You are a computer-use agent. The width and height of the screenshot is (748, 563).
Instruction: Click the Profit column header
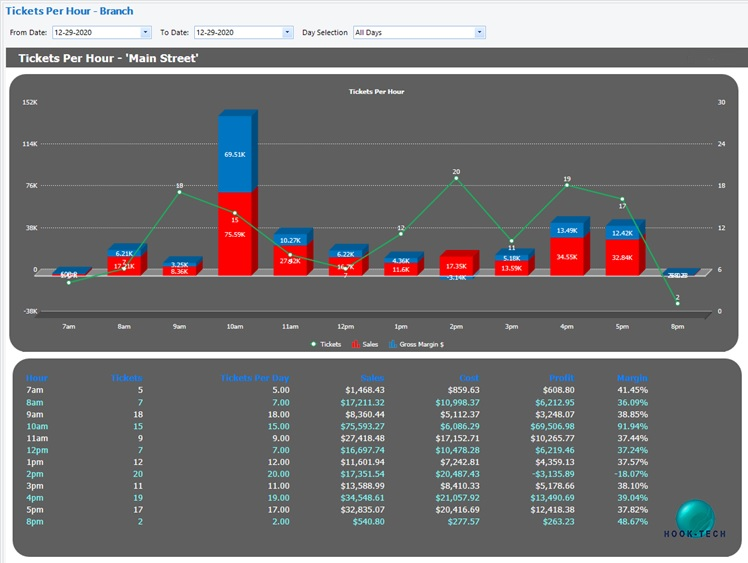[561, 378]
